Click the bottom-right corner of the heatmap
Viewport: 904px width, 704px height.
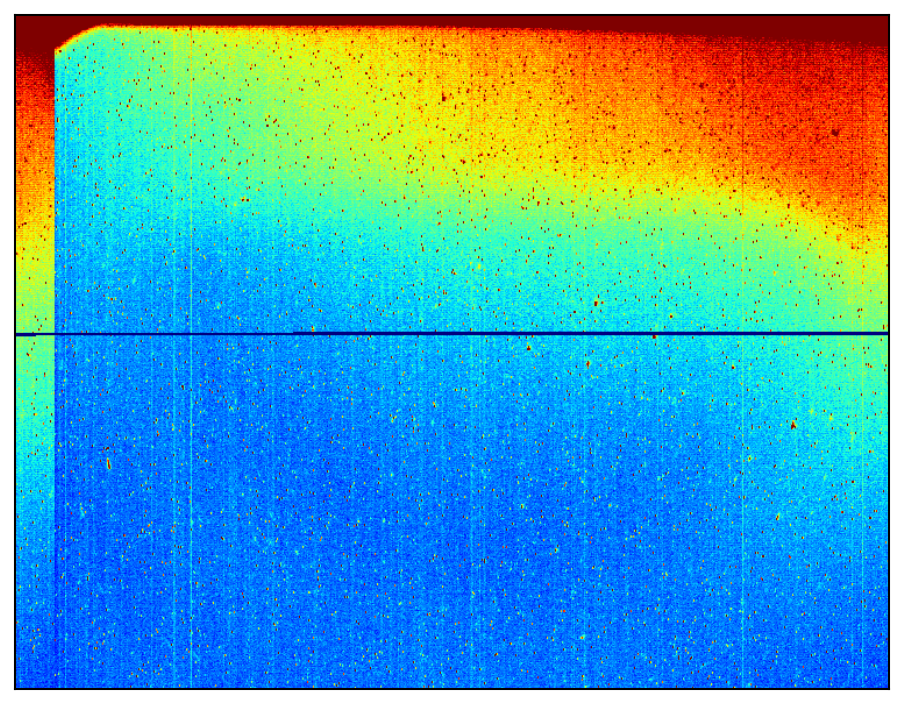click(886, 685)
